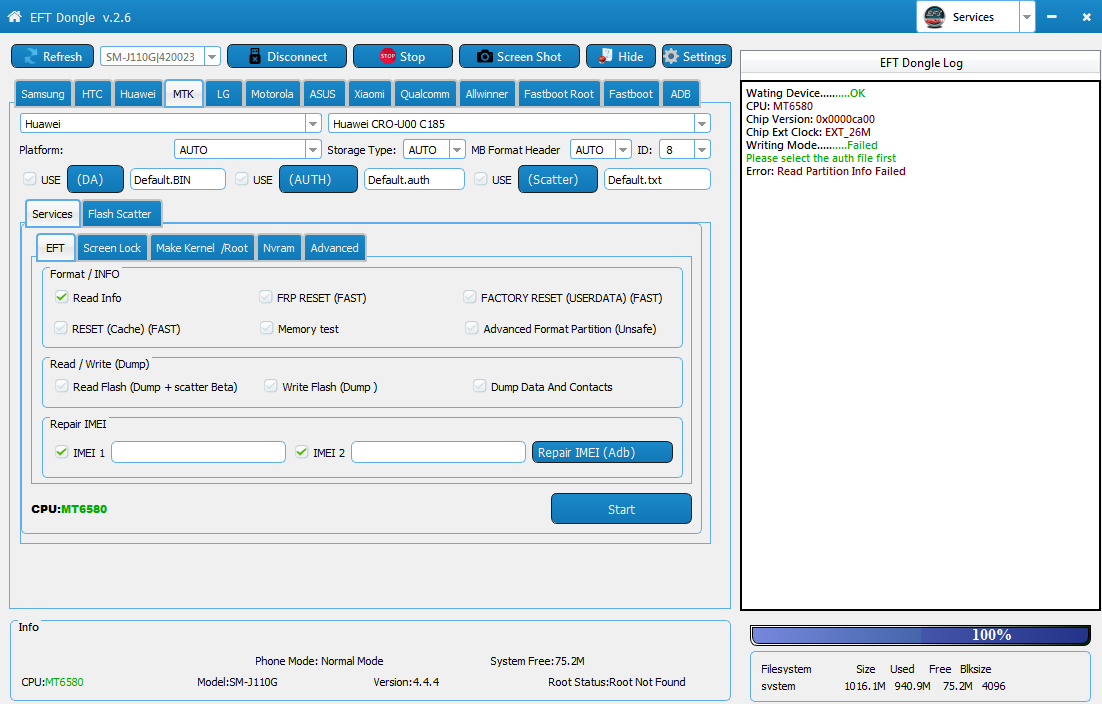Click the camera icon on Screen Shot

pyautogui.click(x=485, y=57)
